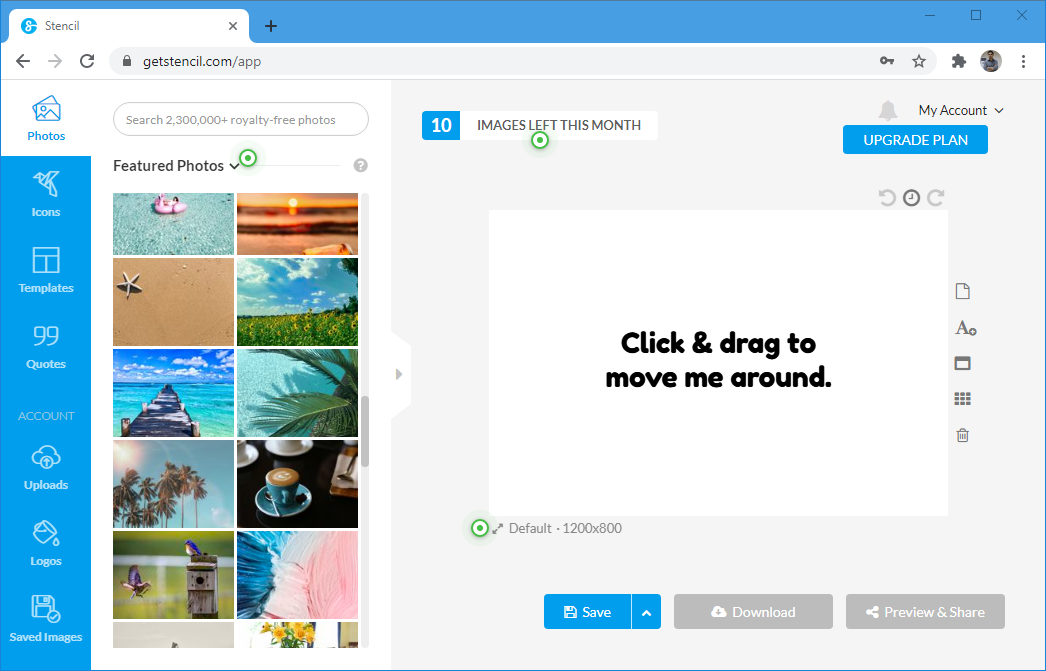Click the trash icon to clear canvas

pyautogui.click(x=963, y=436)
